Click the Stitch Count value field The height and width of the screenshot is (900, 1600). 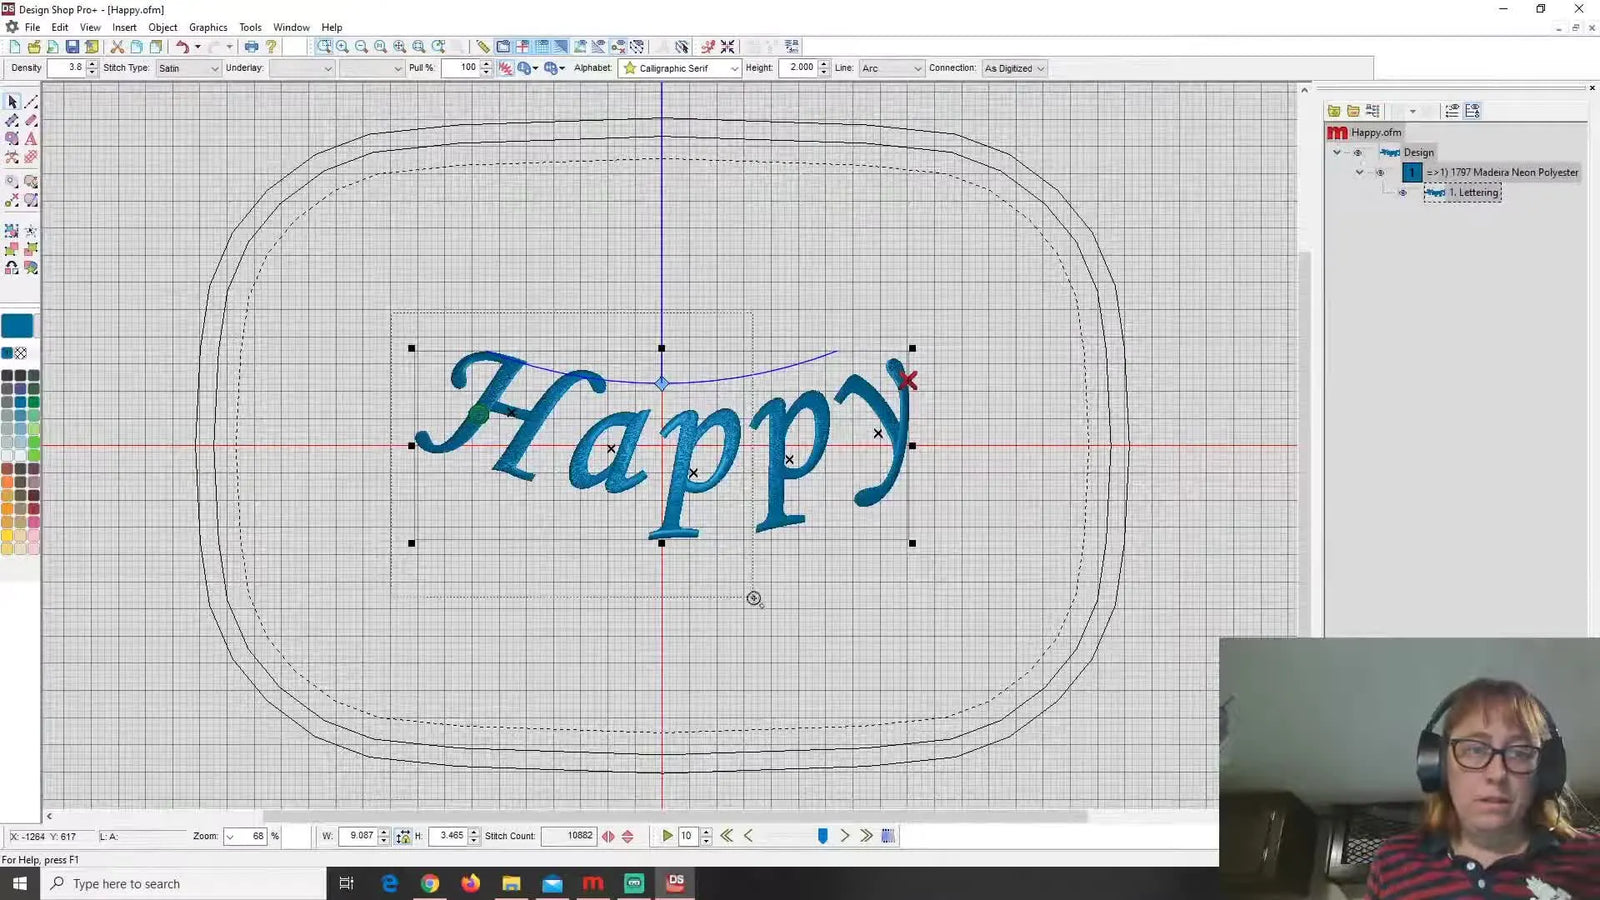click(x=570, y=836)
